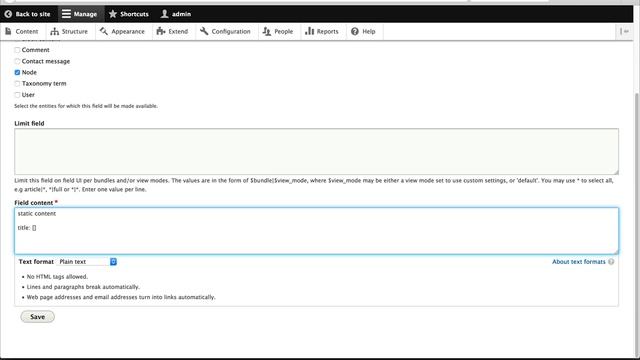Click the Help menu label
This screenshot has height=360, width=640.
pos(369,31)
